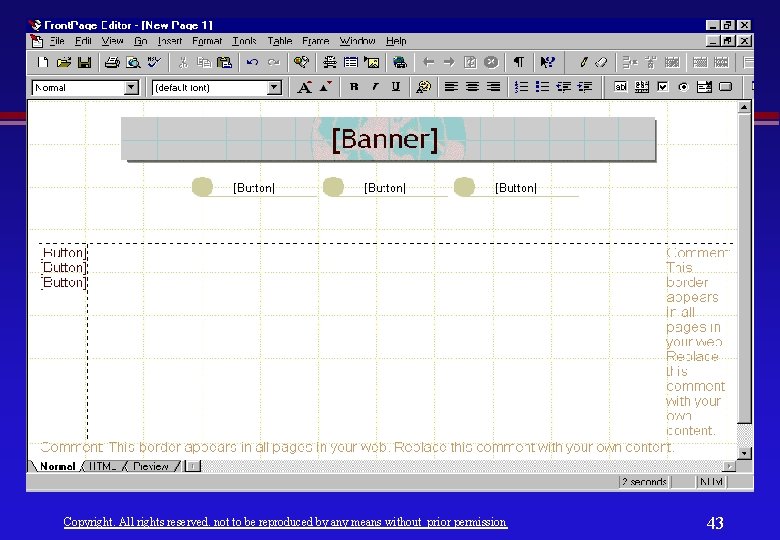Open the Edit menu
This screenshot has height=540, width=780.
pyautogui.click(x=83, y=41)
